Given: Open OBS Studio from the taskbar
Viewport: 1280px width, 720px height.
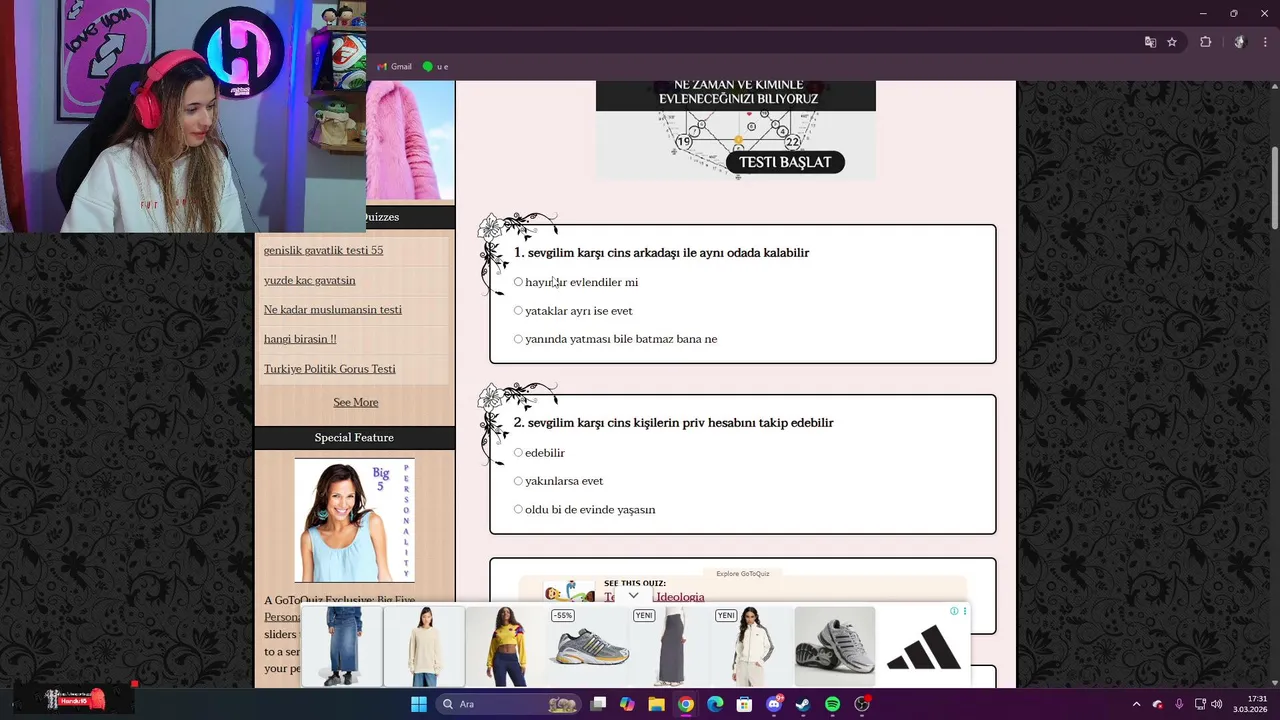Looking at the screenshot, I should pos(862,704).
